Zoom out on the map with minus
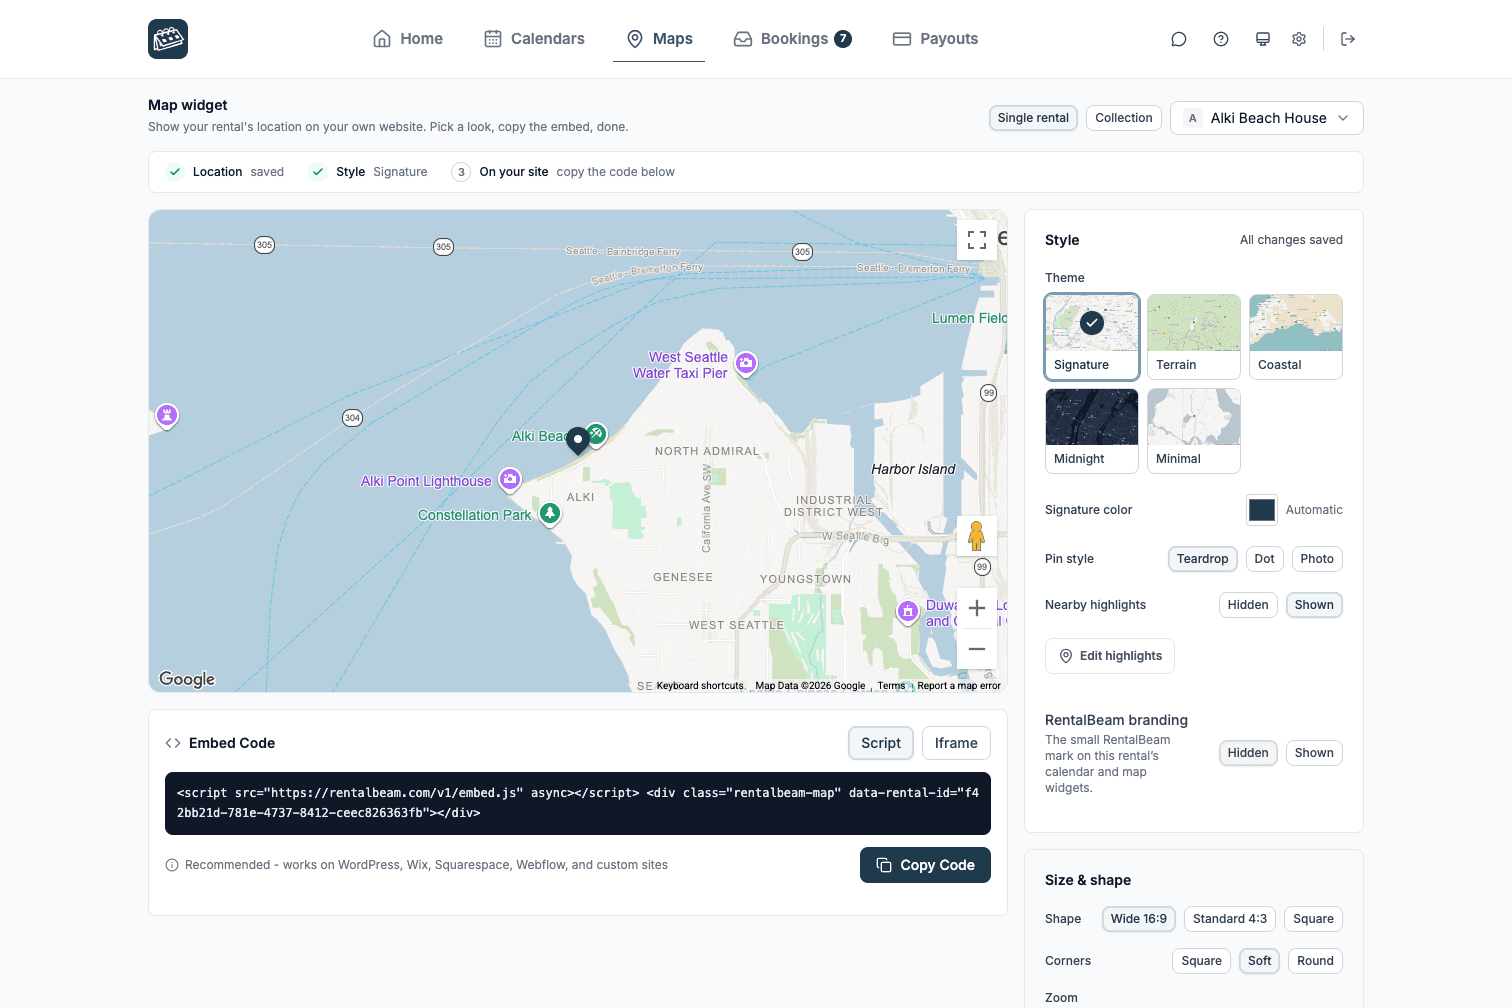Image resolution: width=1512 pixels, height=1008 pixels. pyautogui.click(x=977, y=649)
